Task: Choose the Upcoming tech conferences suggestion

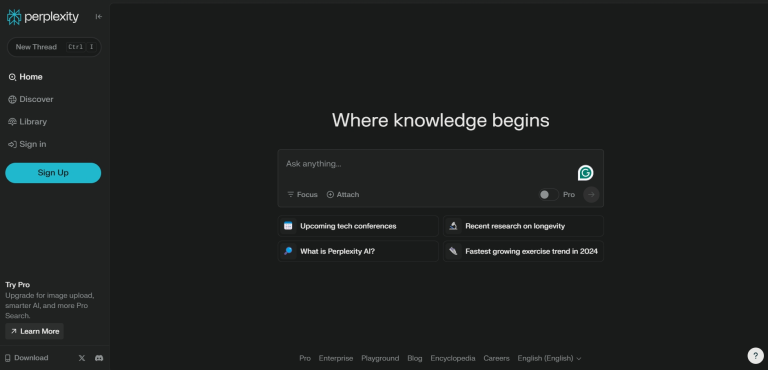Action: (x=358, y=226)
